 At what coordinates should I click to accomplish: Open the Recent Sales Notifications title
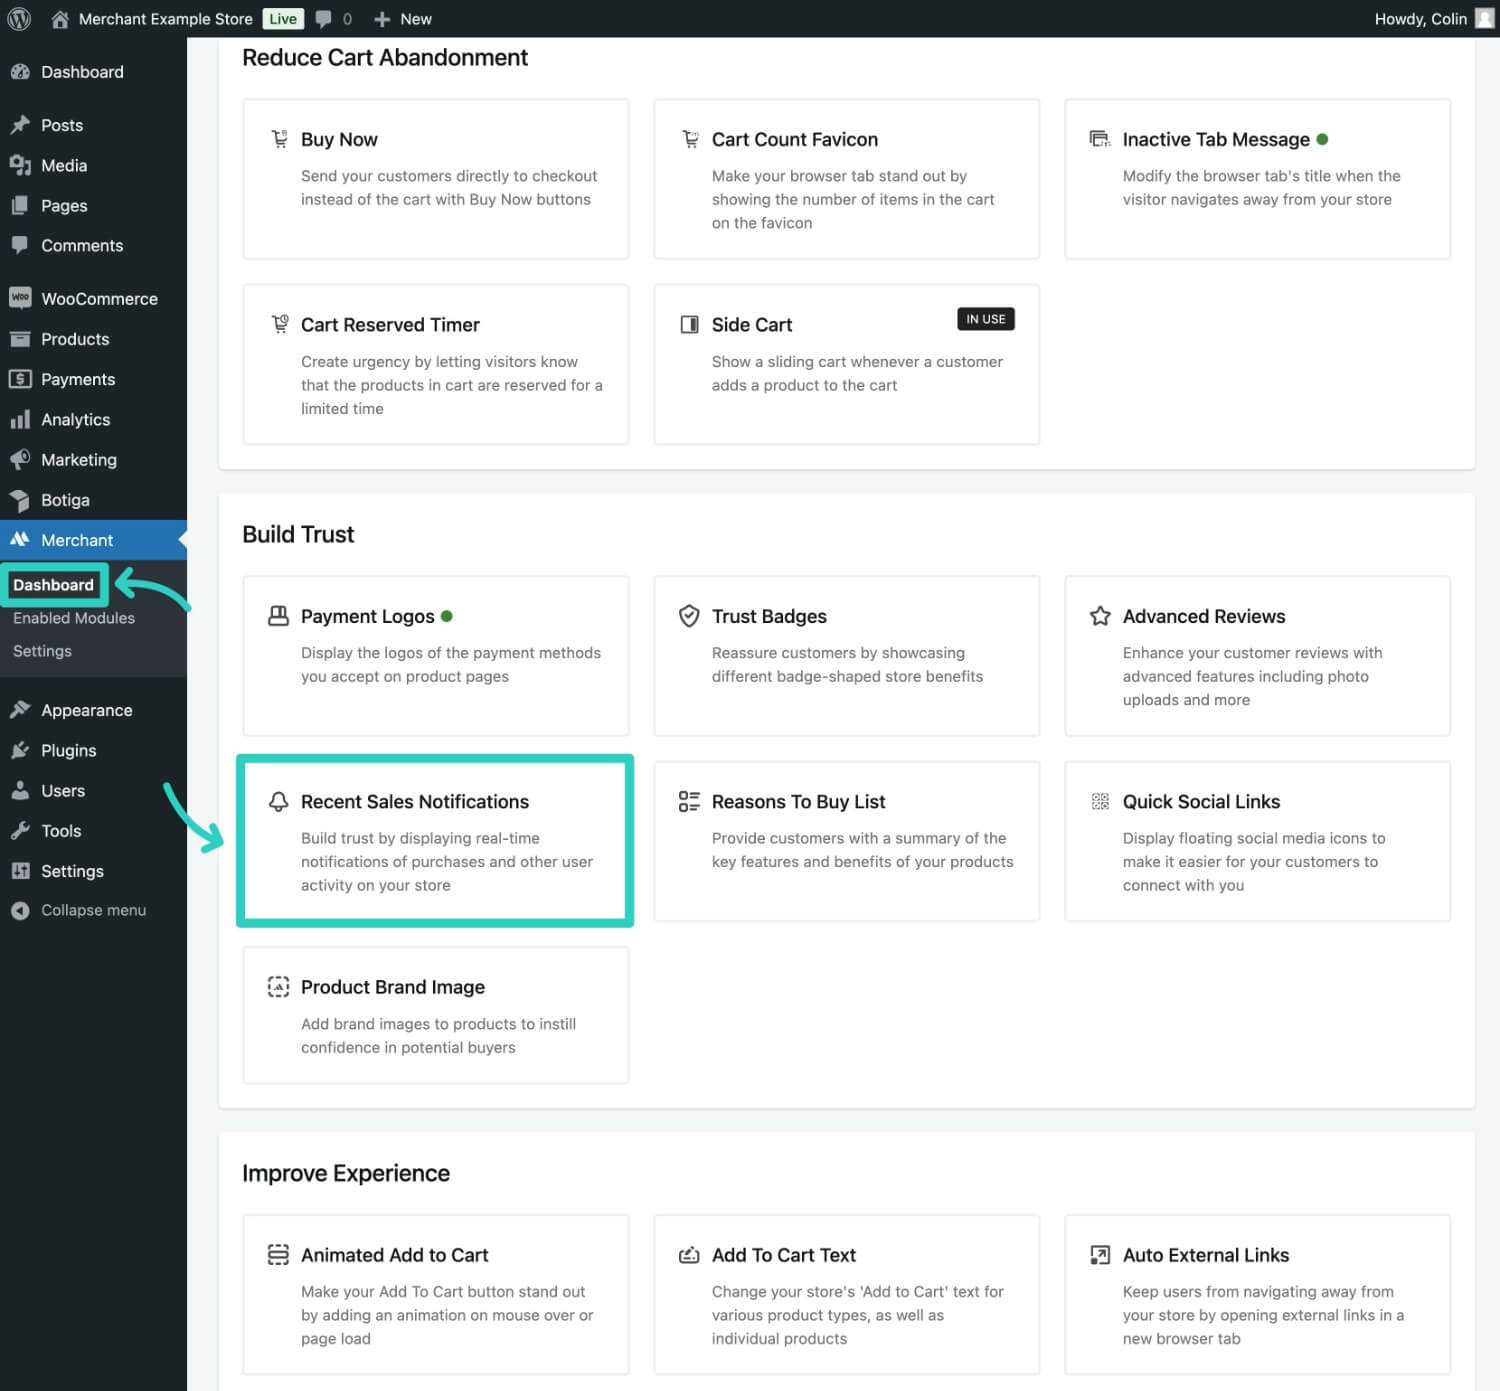tap(415, 801)
